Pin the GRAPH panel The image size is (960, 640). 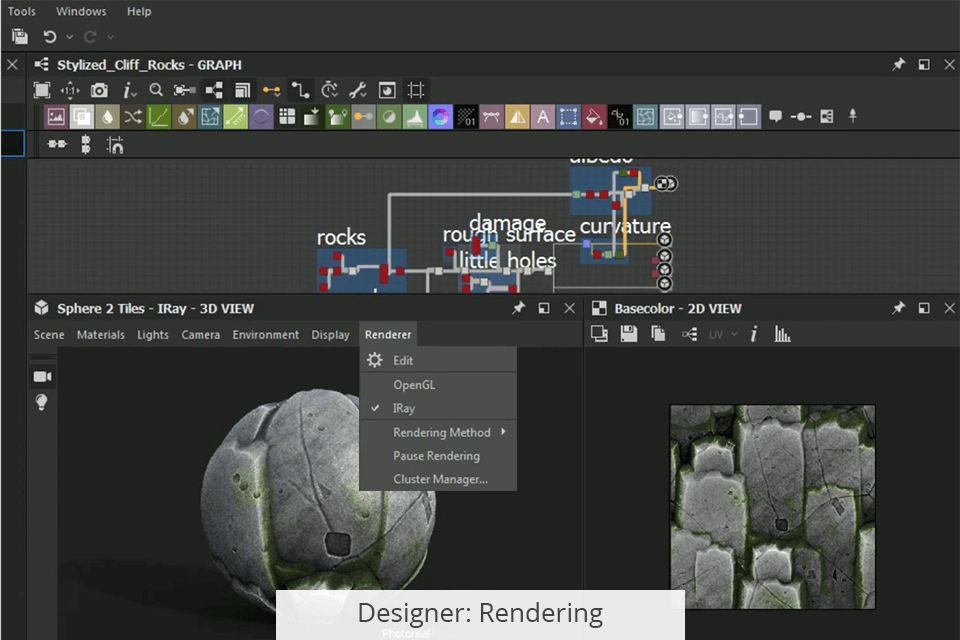click(898, 64)
